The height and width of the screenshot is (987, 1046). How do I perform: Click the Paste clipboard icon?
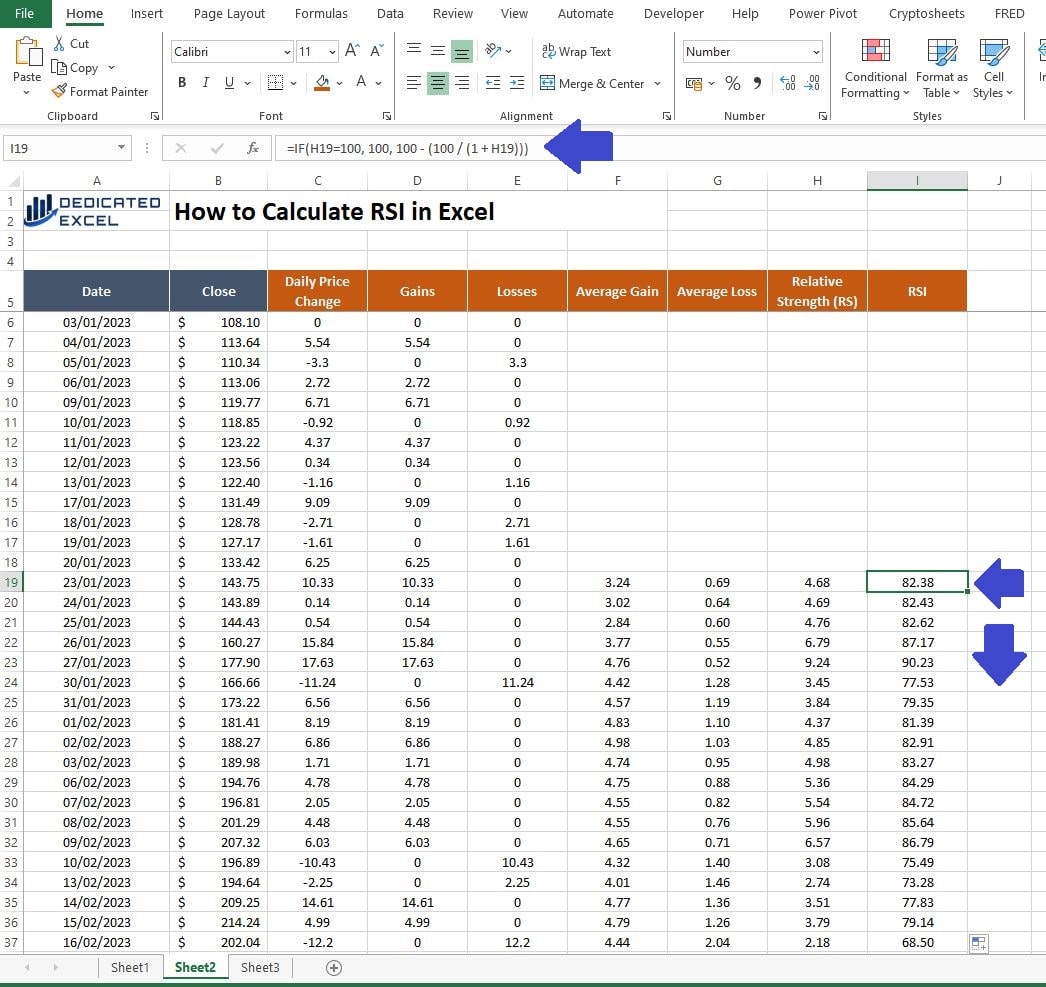pos(27,52)
